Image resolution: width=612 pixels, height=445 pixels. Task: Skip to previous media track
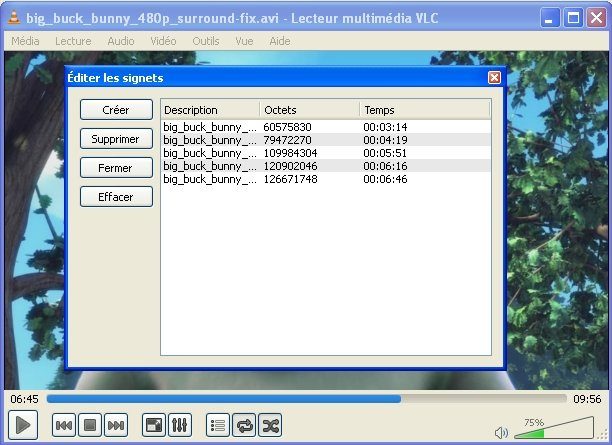pos(64,425)
